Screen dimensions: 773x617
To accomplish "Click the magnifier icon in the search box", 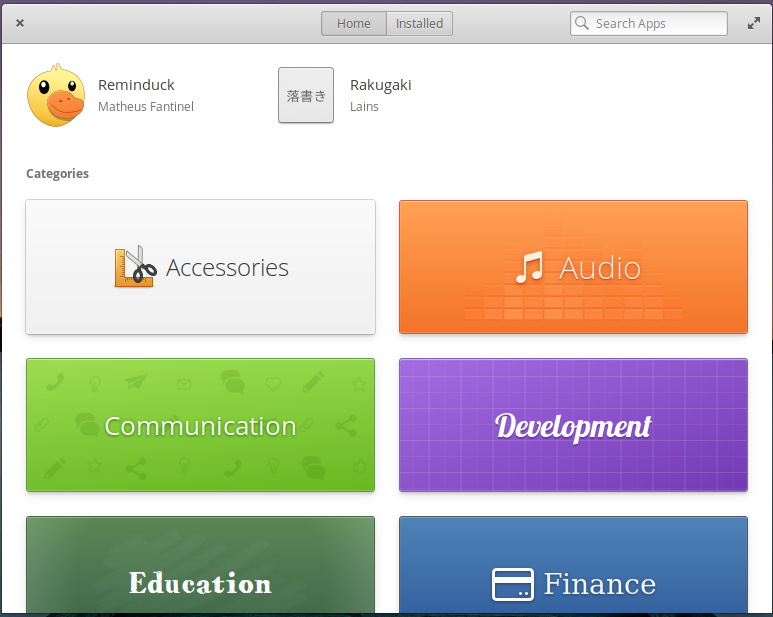I will (582, 23).
